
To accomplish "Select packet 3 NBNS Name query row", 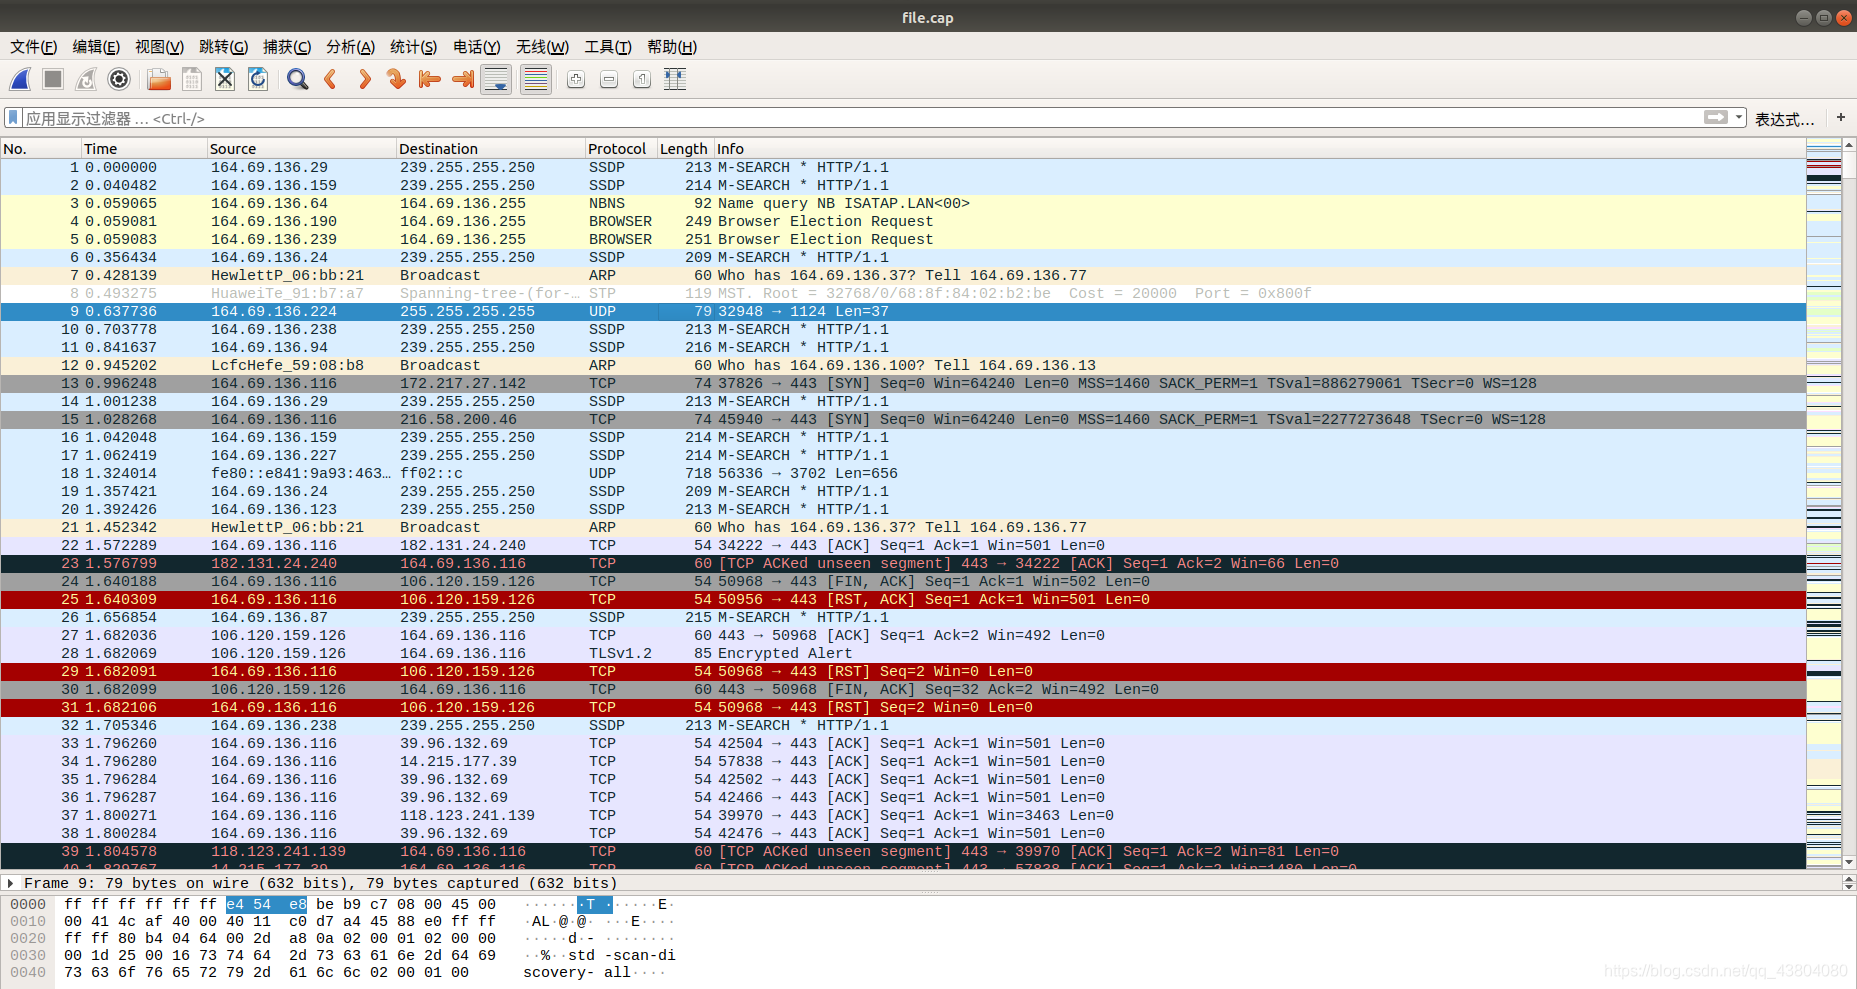I will 903,203.
